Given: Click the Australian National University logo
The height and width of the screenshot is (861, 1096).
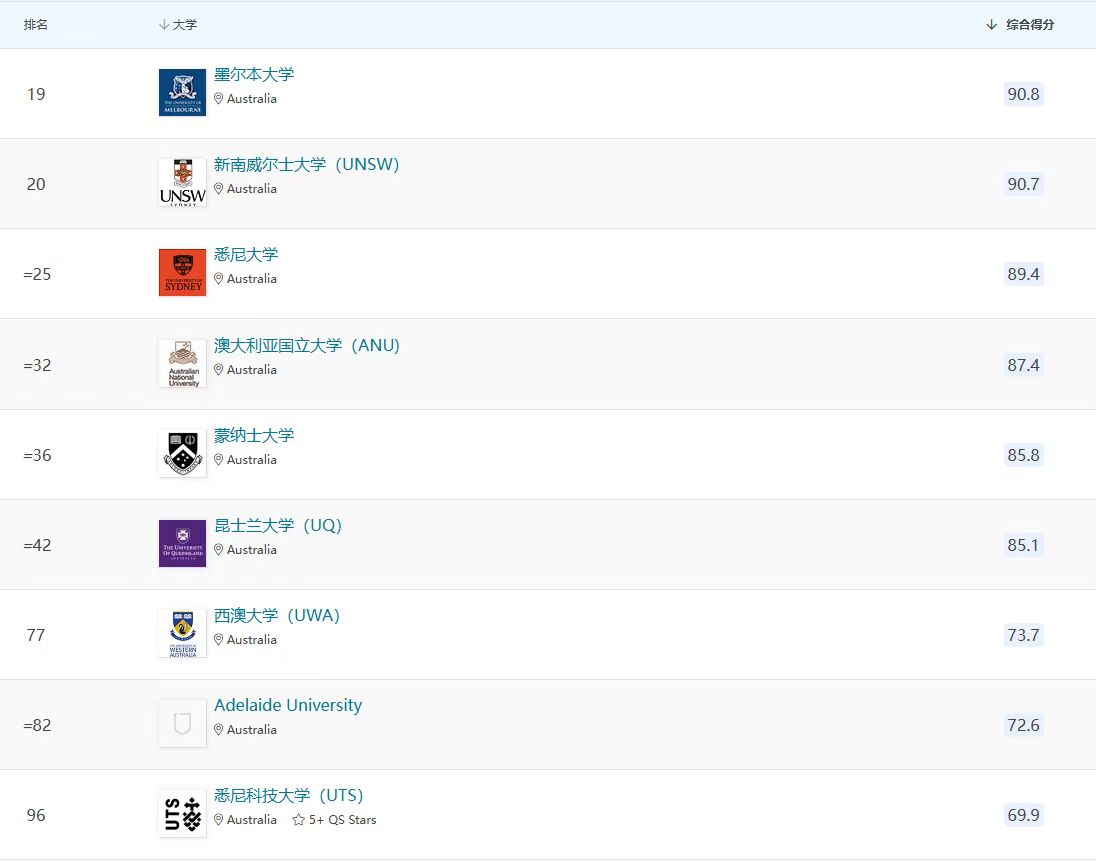Looking at the screenshot, I should pyautogui.click(x=182, y=364).
